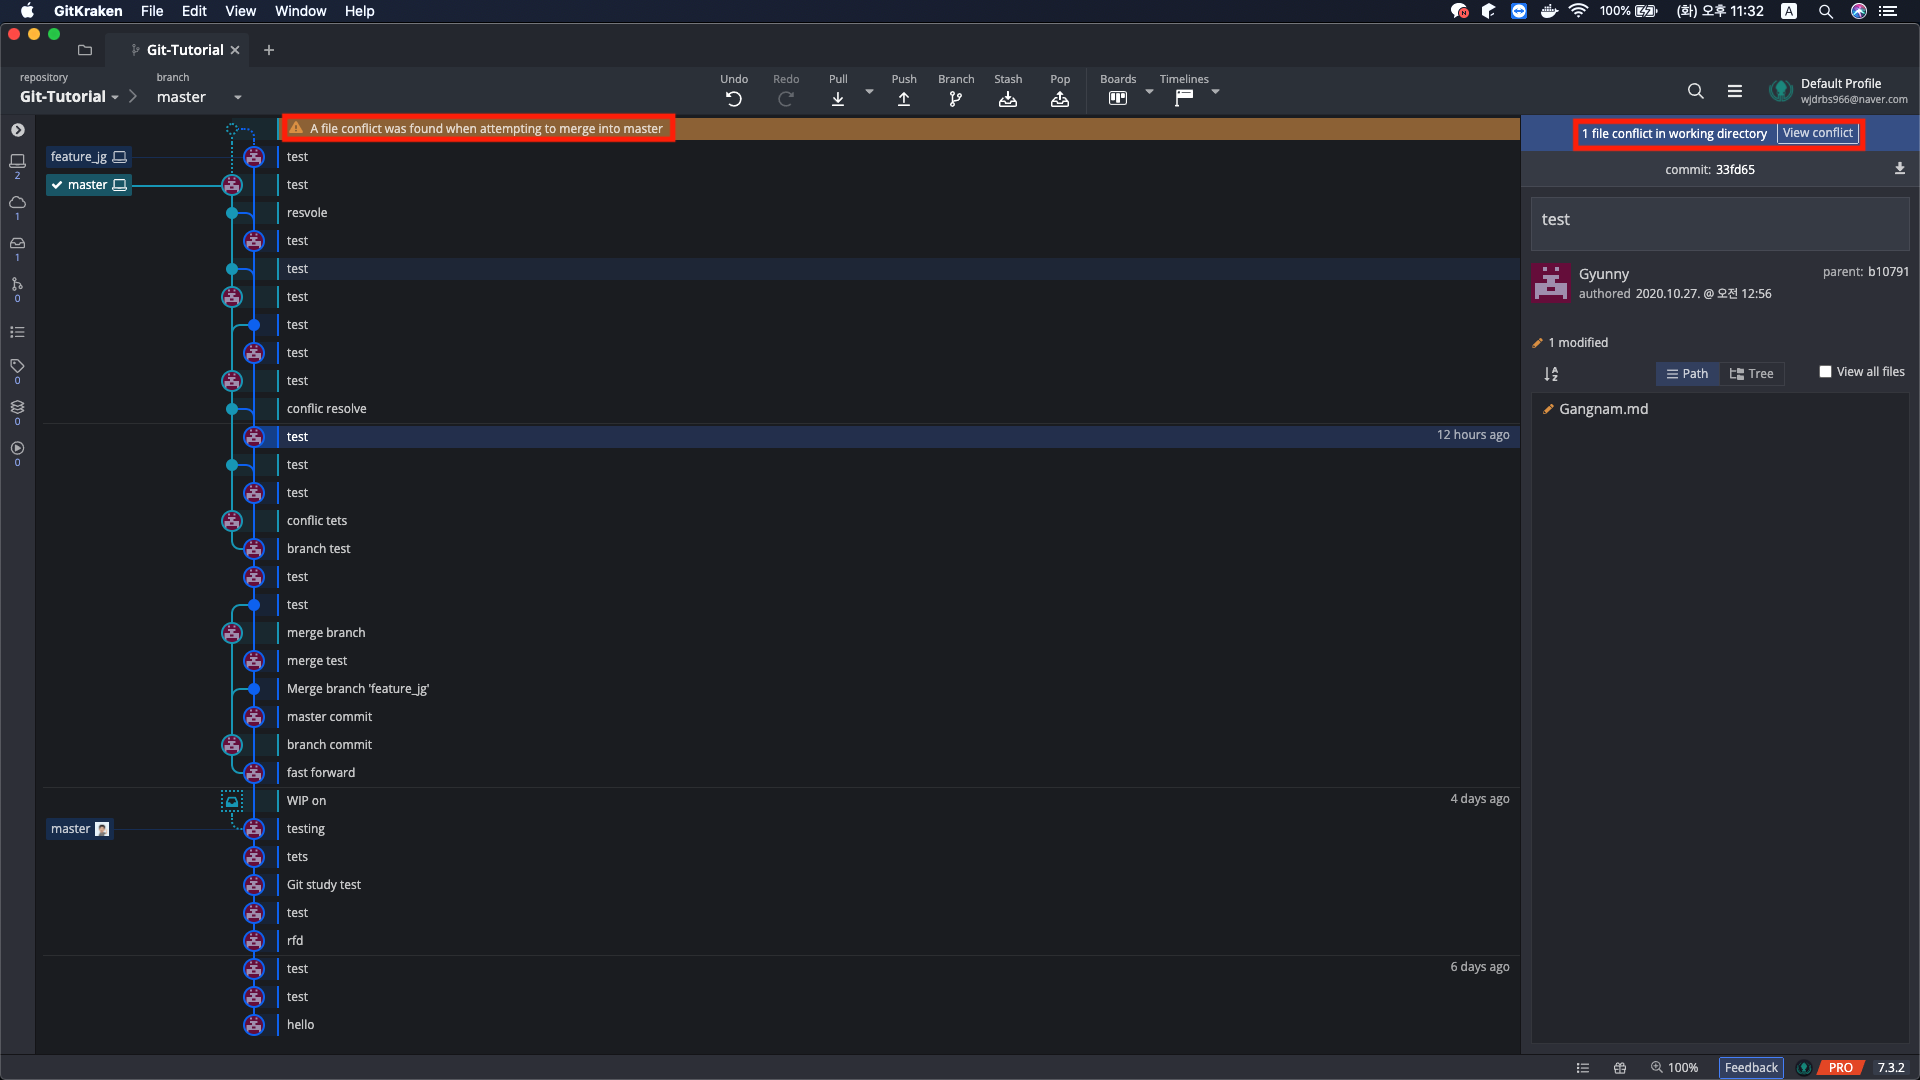The width and height of the screenshot is (1920, 1080).
Task: Click the Stash icon
Action: [1007, 98]
